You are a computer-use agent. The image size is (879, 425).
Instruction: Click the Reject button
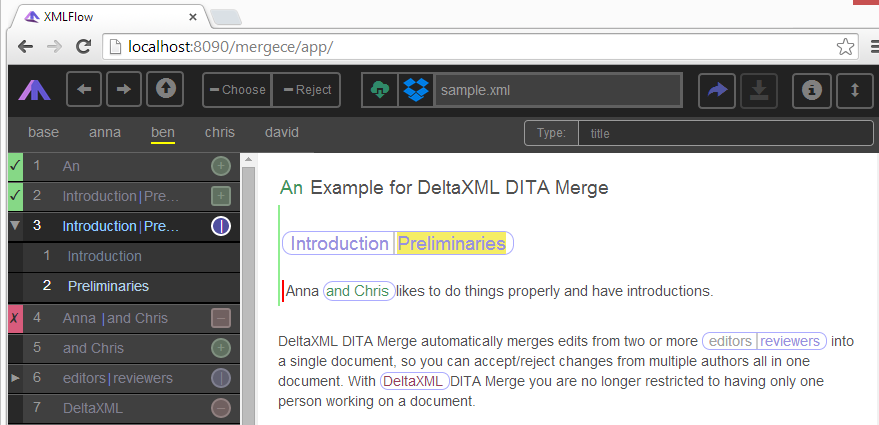[307, 90]
